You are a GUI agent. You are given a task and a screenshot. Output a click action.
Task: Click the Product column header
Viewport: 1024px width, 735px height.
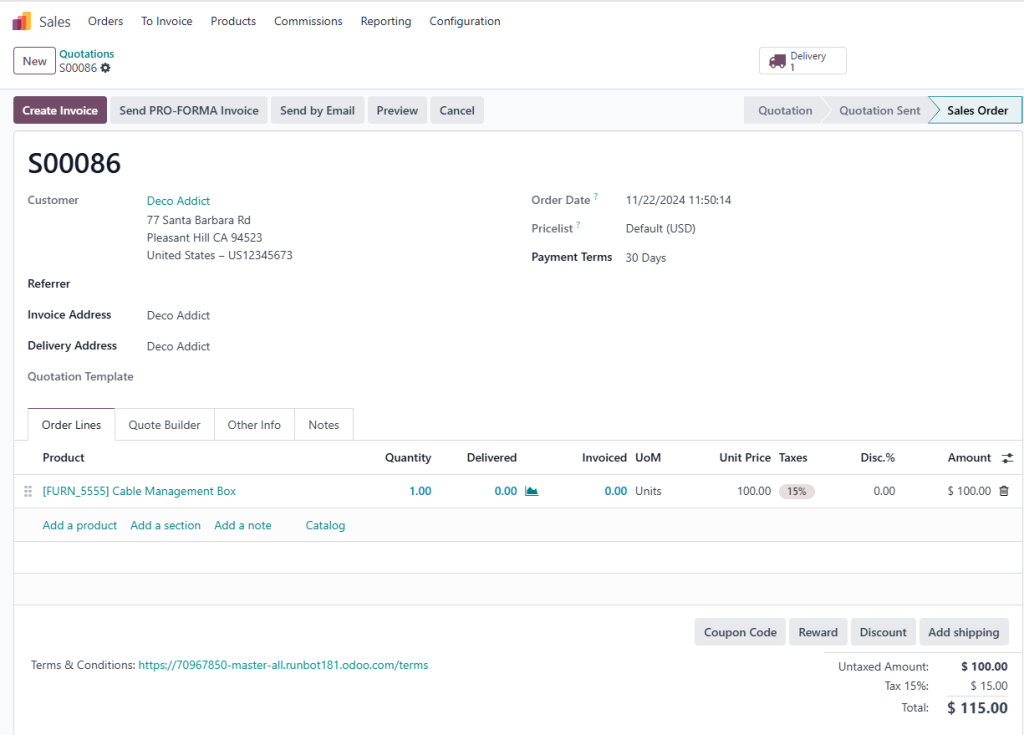(63, 458)
